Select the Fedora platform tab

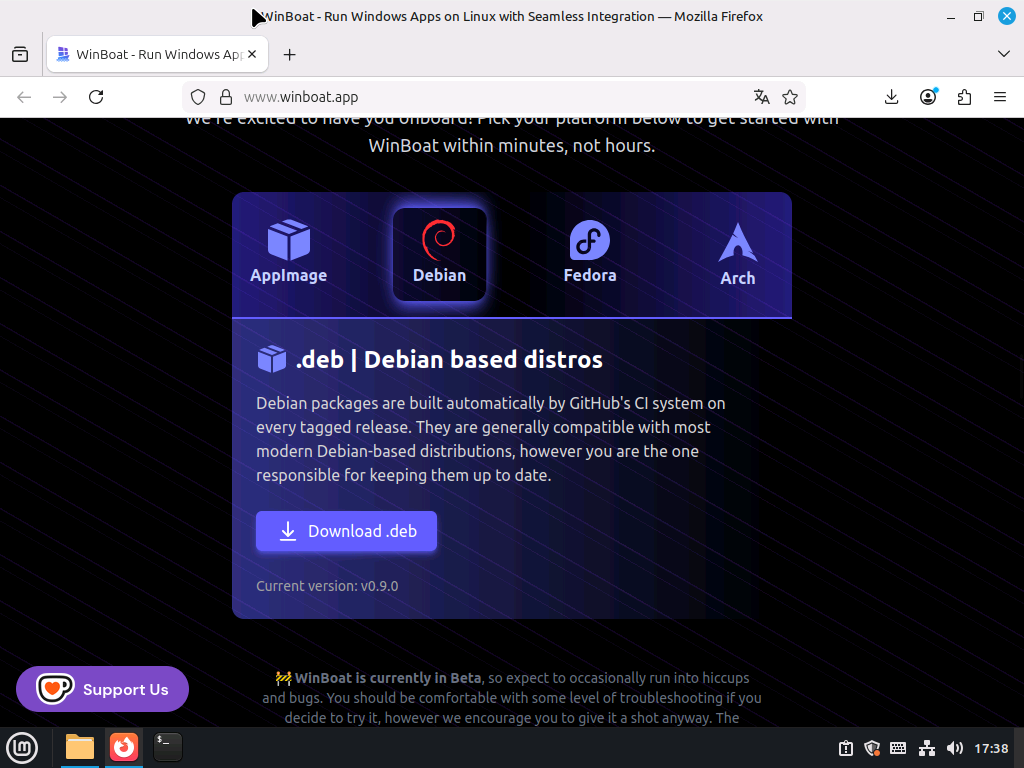pyautogui.click(x=590, y=253)
